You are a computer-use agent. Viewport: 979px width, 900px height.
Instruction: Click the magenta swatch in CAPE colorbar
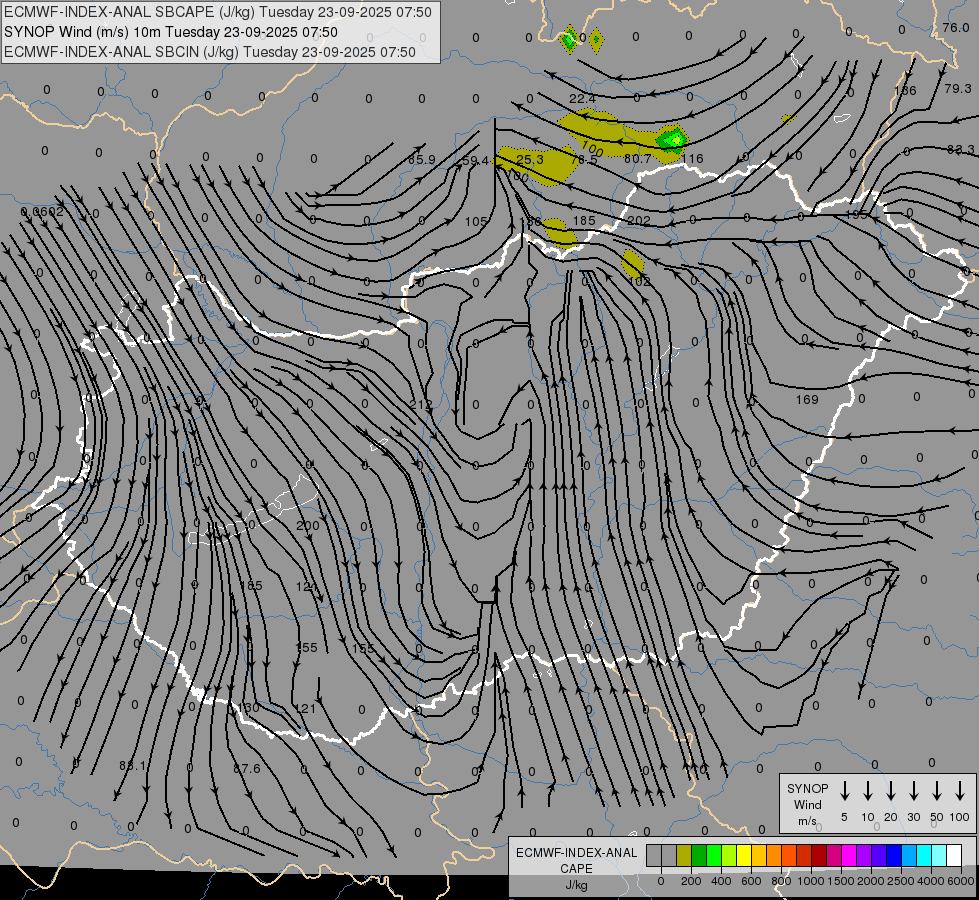tap(849, 855)
